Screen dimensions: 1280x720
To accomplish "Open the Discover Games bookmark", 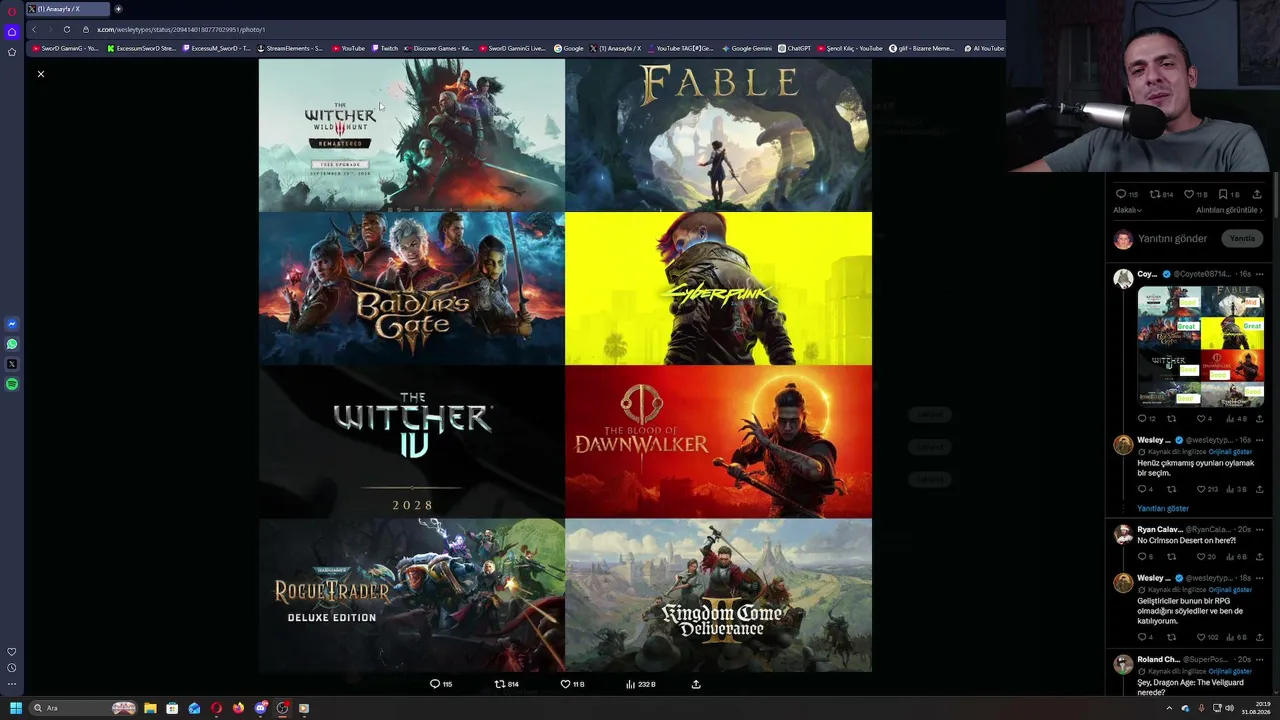I will click(x=438, y=48).
